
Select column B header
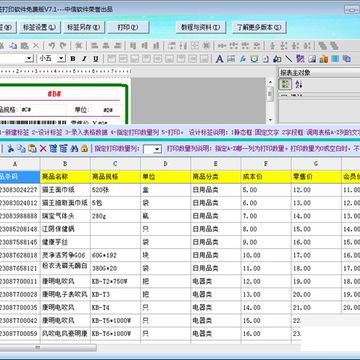tap(65, 164)
